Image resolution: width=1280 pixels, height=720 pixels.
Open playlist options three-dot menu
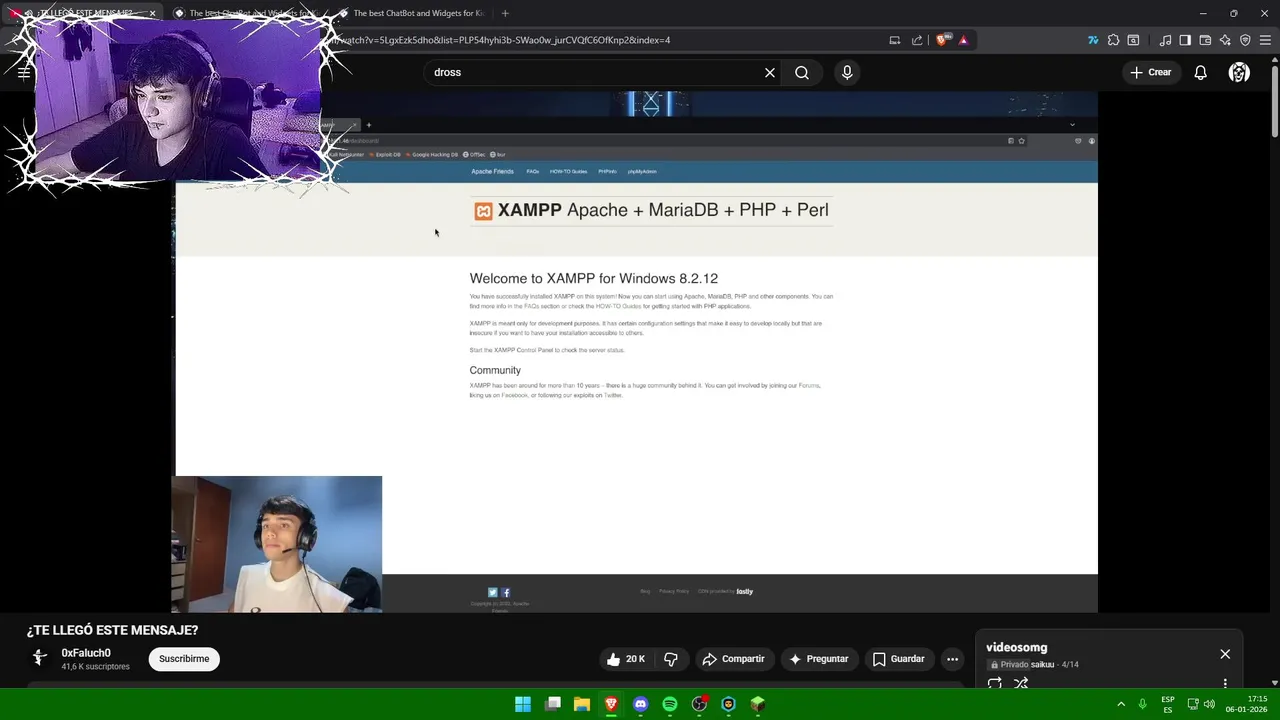pyautogui.click(x=1225, y=684)
